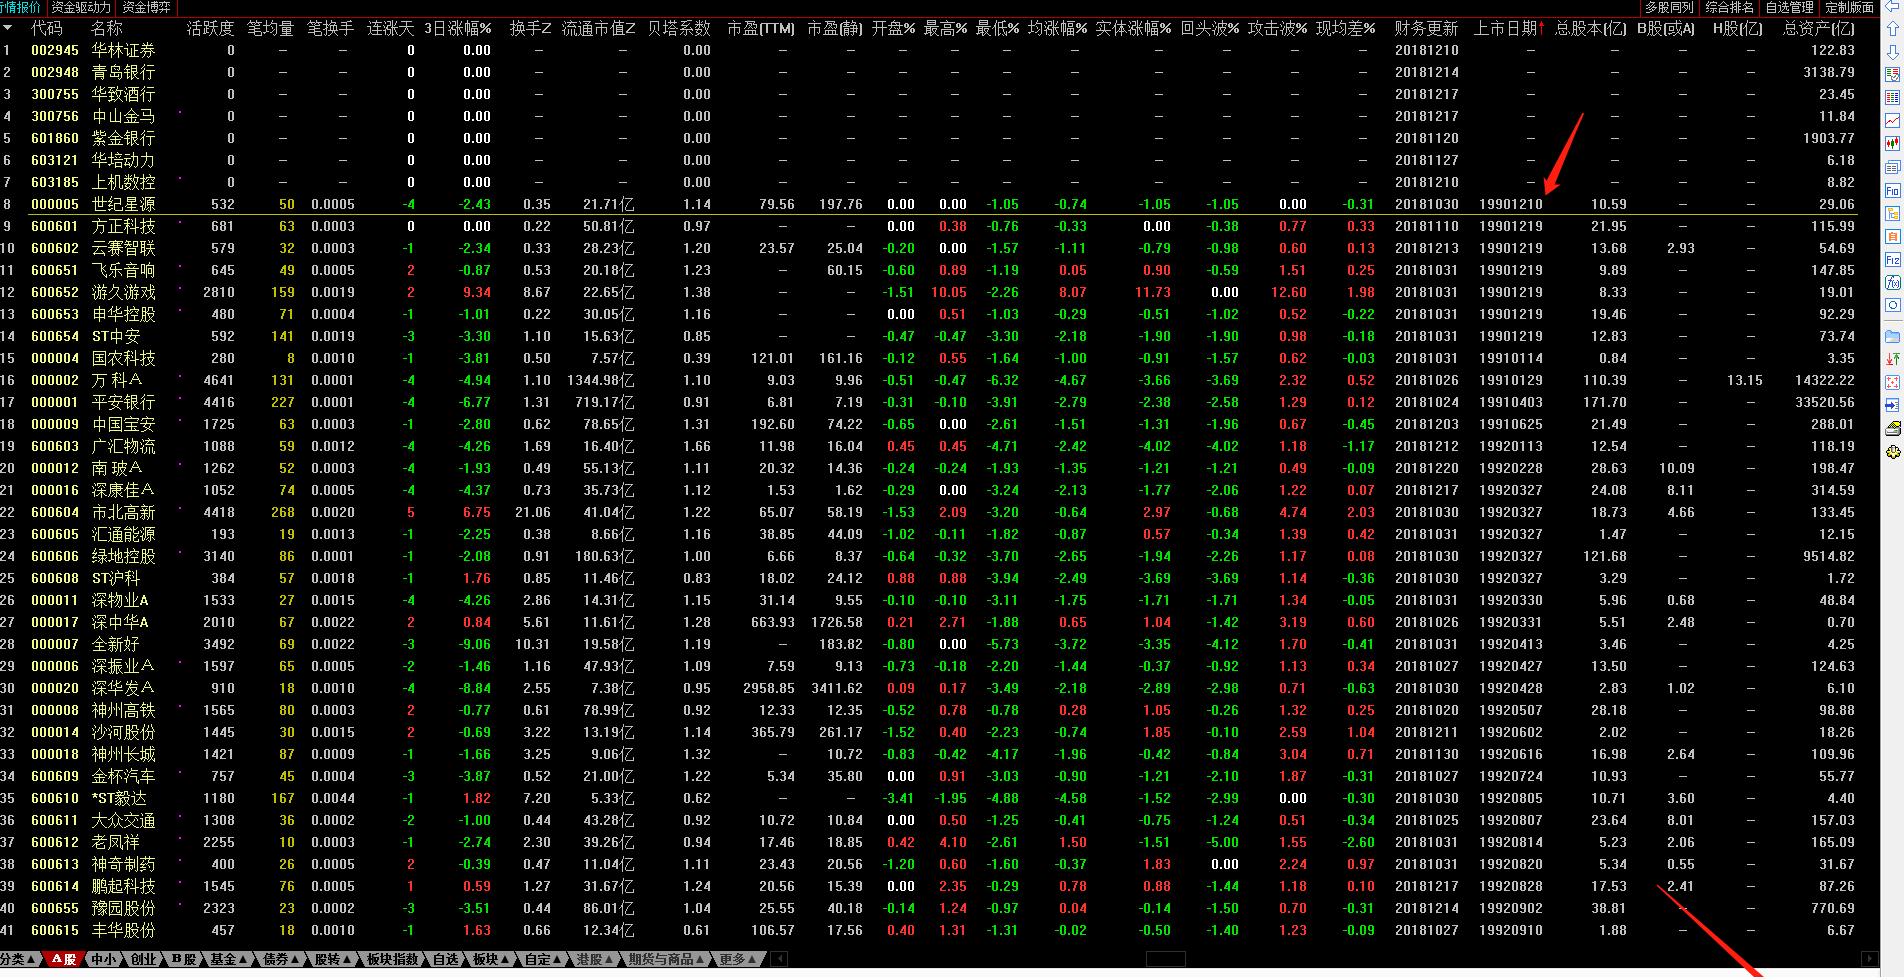Viewport: 1904px width, 977px height.
Task: Click the 综合排名 button
Action: click(1730, 7)
